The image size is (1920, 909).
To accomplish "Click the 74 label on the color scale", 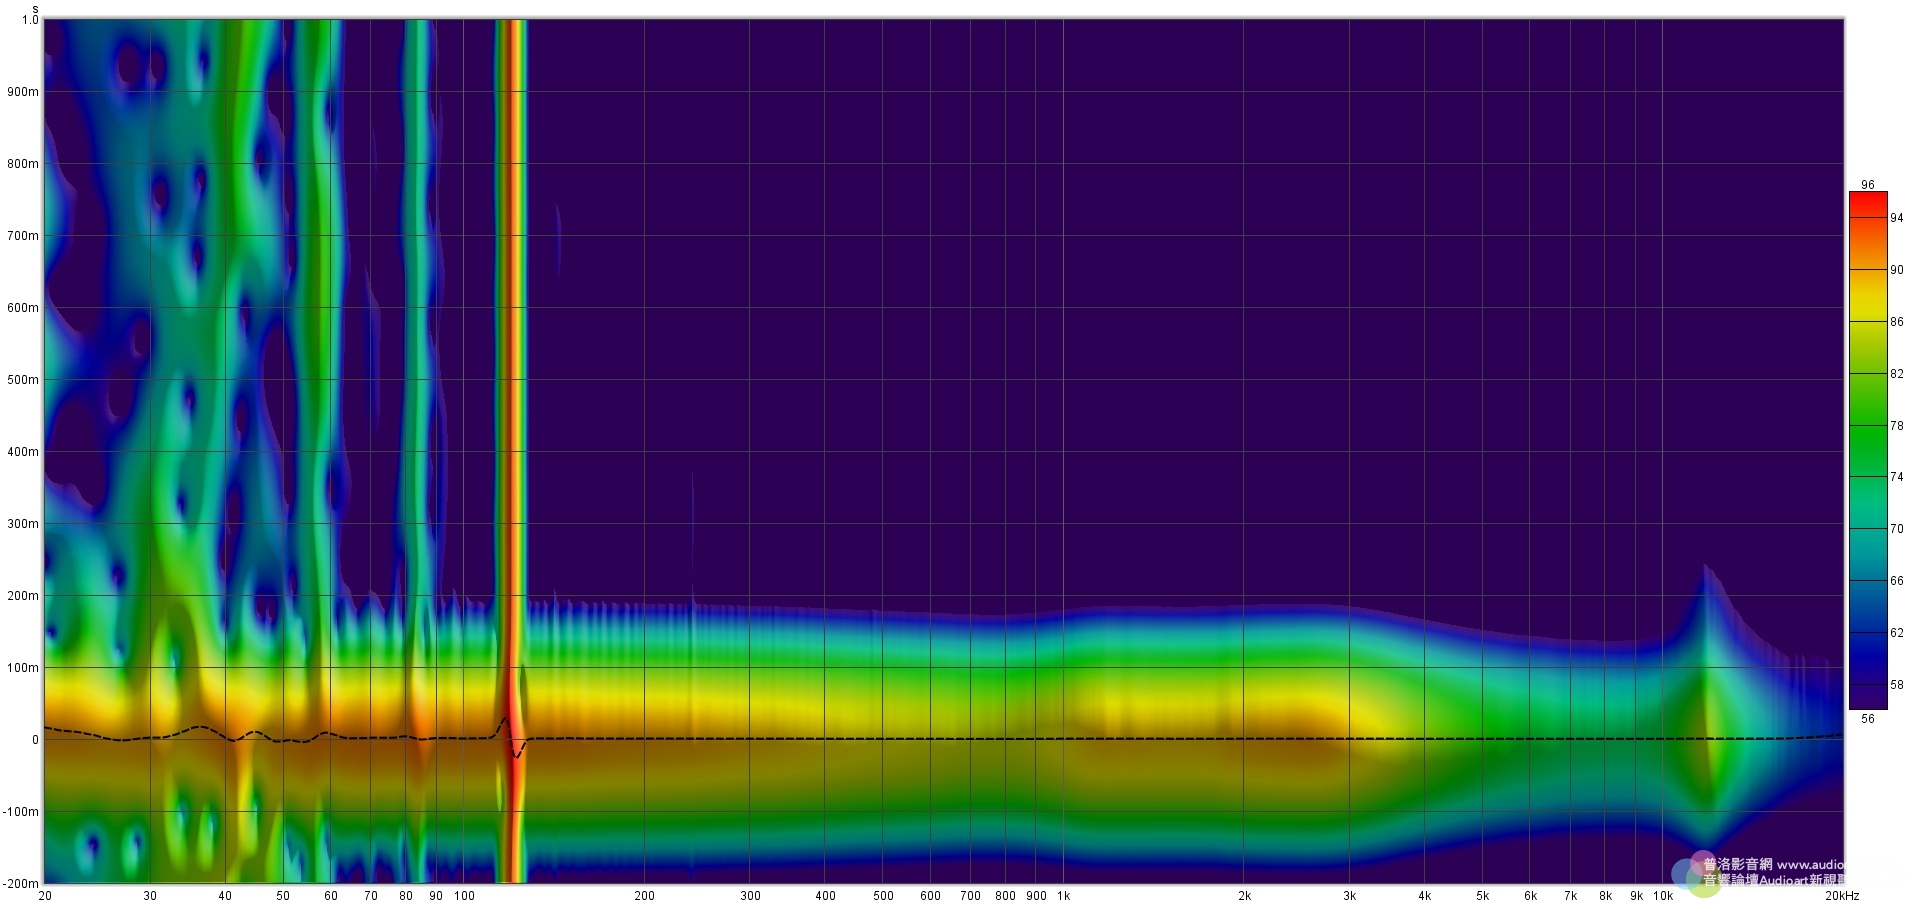I will click(1897, 477).
